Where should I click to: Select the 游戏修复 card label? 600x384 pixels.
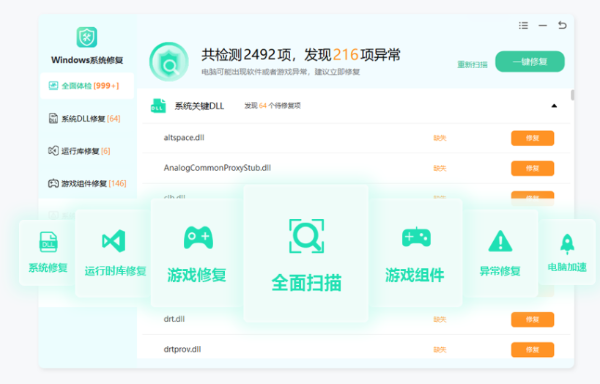click(197, 275)
